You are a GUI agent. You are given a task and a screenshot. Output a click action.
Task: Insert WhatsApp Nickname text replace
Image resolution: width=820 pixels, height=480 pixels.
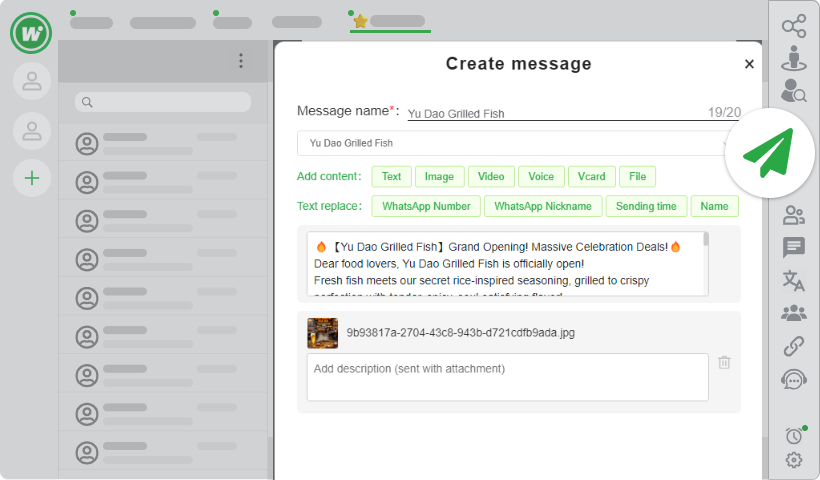click(543, 206)
